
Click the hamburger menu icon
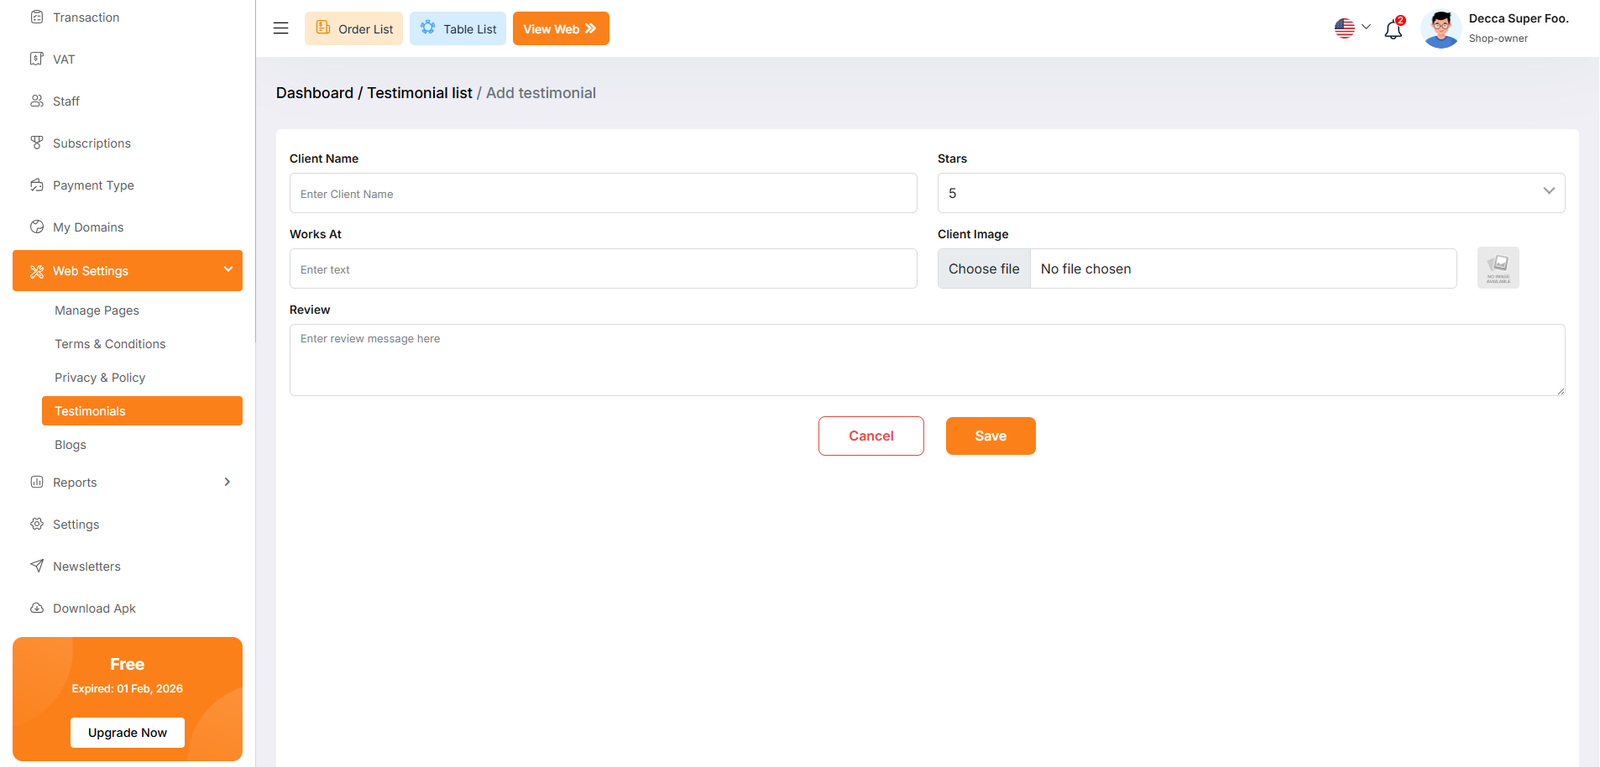pyautogui.click(x=281, y=28)
